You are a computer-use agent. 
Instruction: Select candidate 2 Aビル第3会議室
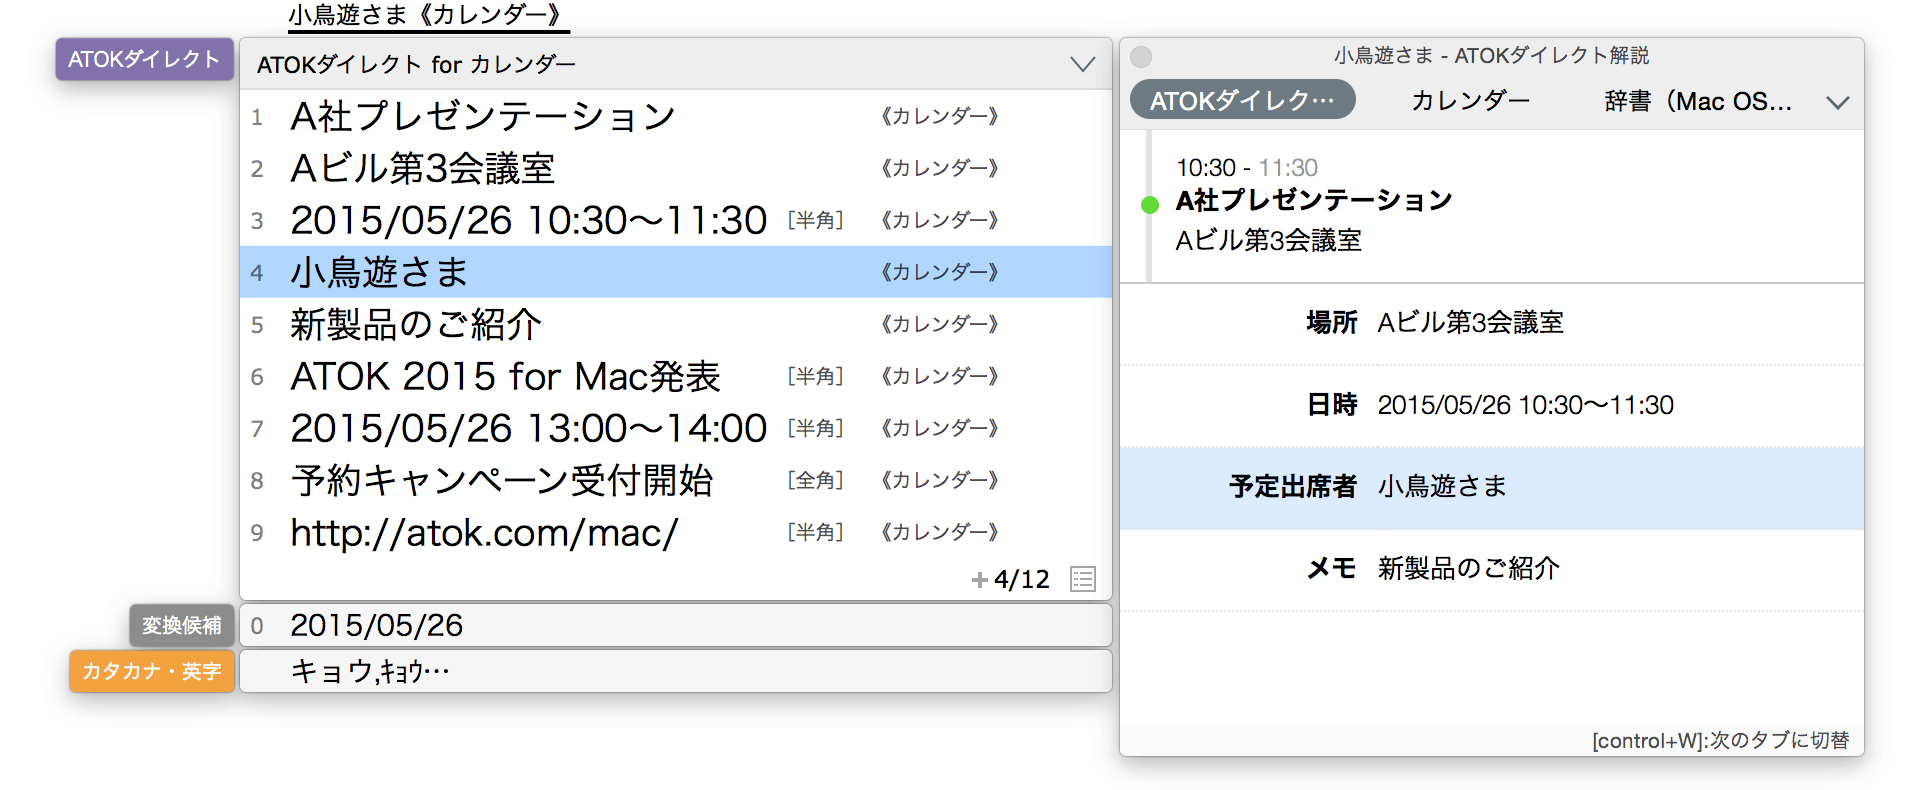676,168
